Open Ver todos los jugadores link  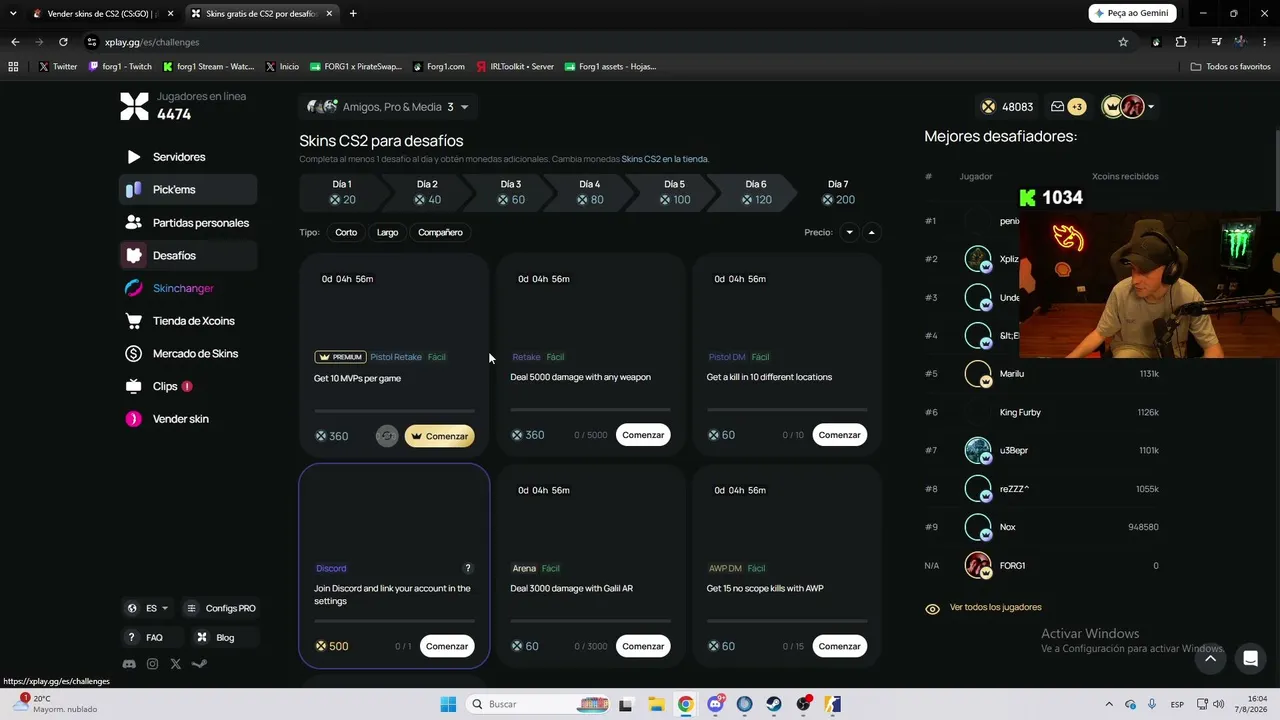[995, 607]
